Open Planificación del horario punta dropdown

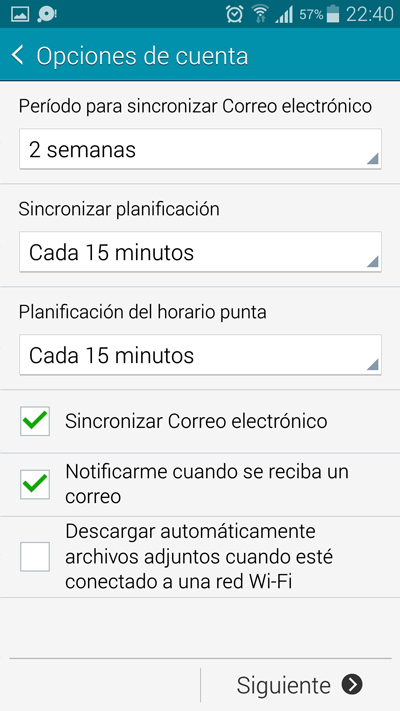click(x=200, y=355)
